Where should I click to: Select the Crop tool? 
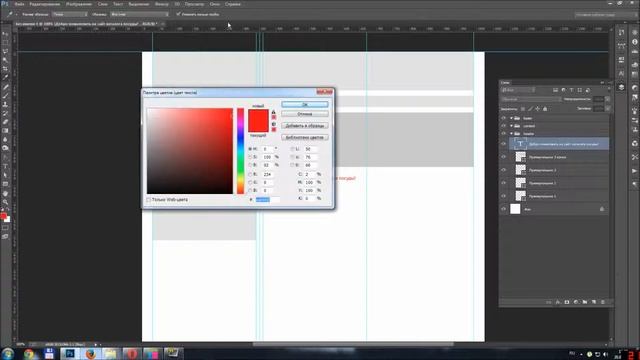click(5, 69)
